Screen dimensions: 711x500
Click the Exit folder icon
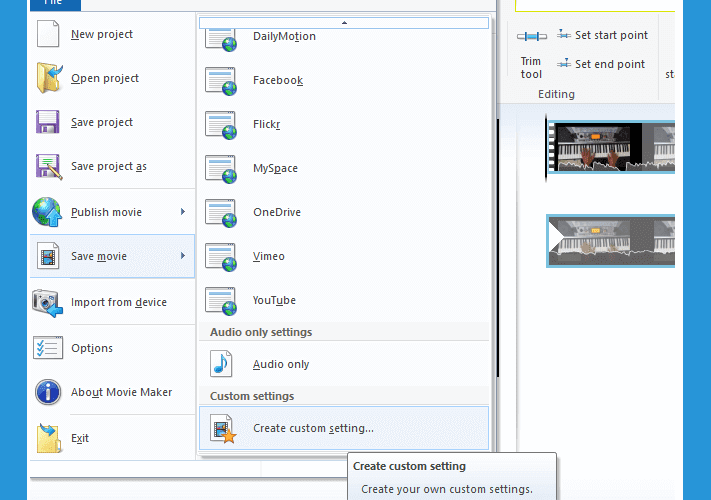point(49,438)
